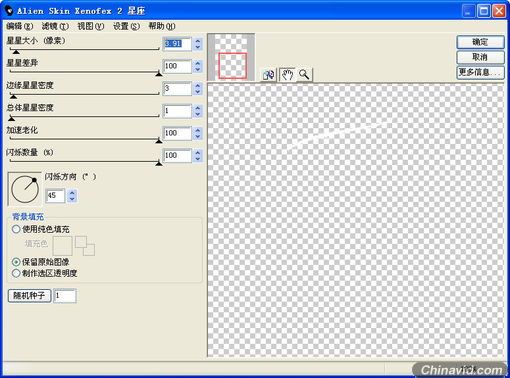Image resolution: width=510 pixels, height=378 pixels.
Task: Click the 总体星星密度 slider handle
Action: click(11, 118)
